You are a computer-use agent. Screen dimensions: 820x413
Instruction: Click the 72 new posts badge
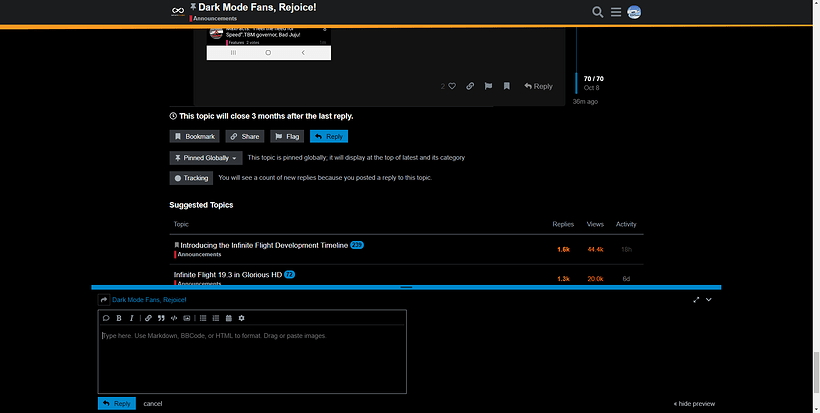[290, 274]
